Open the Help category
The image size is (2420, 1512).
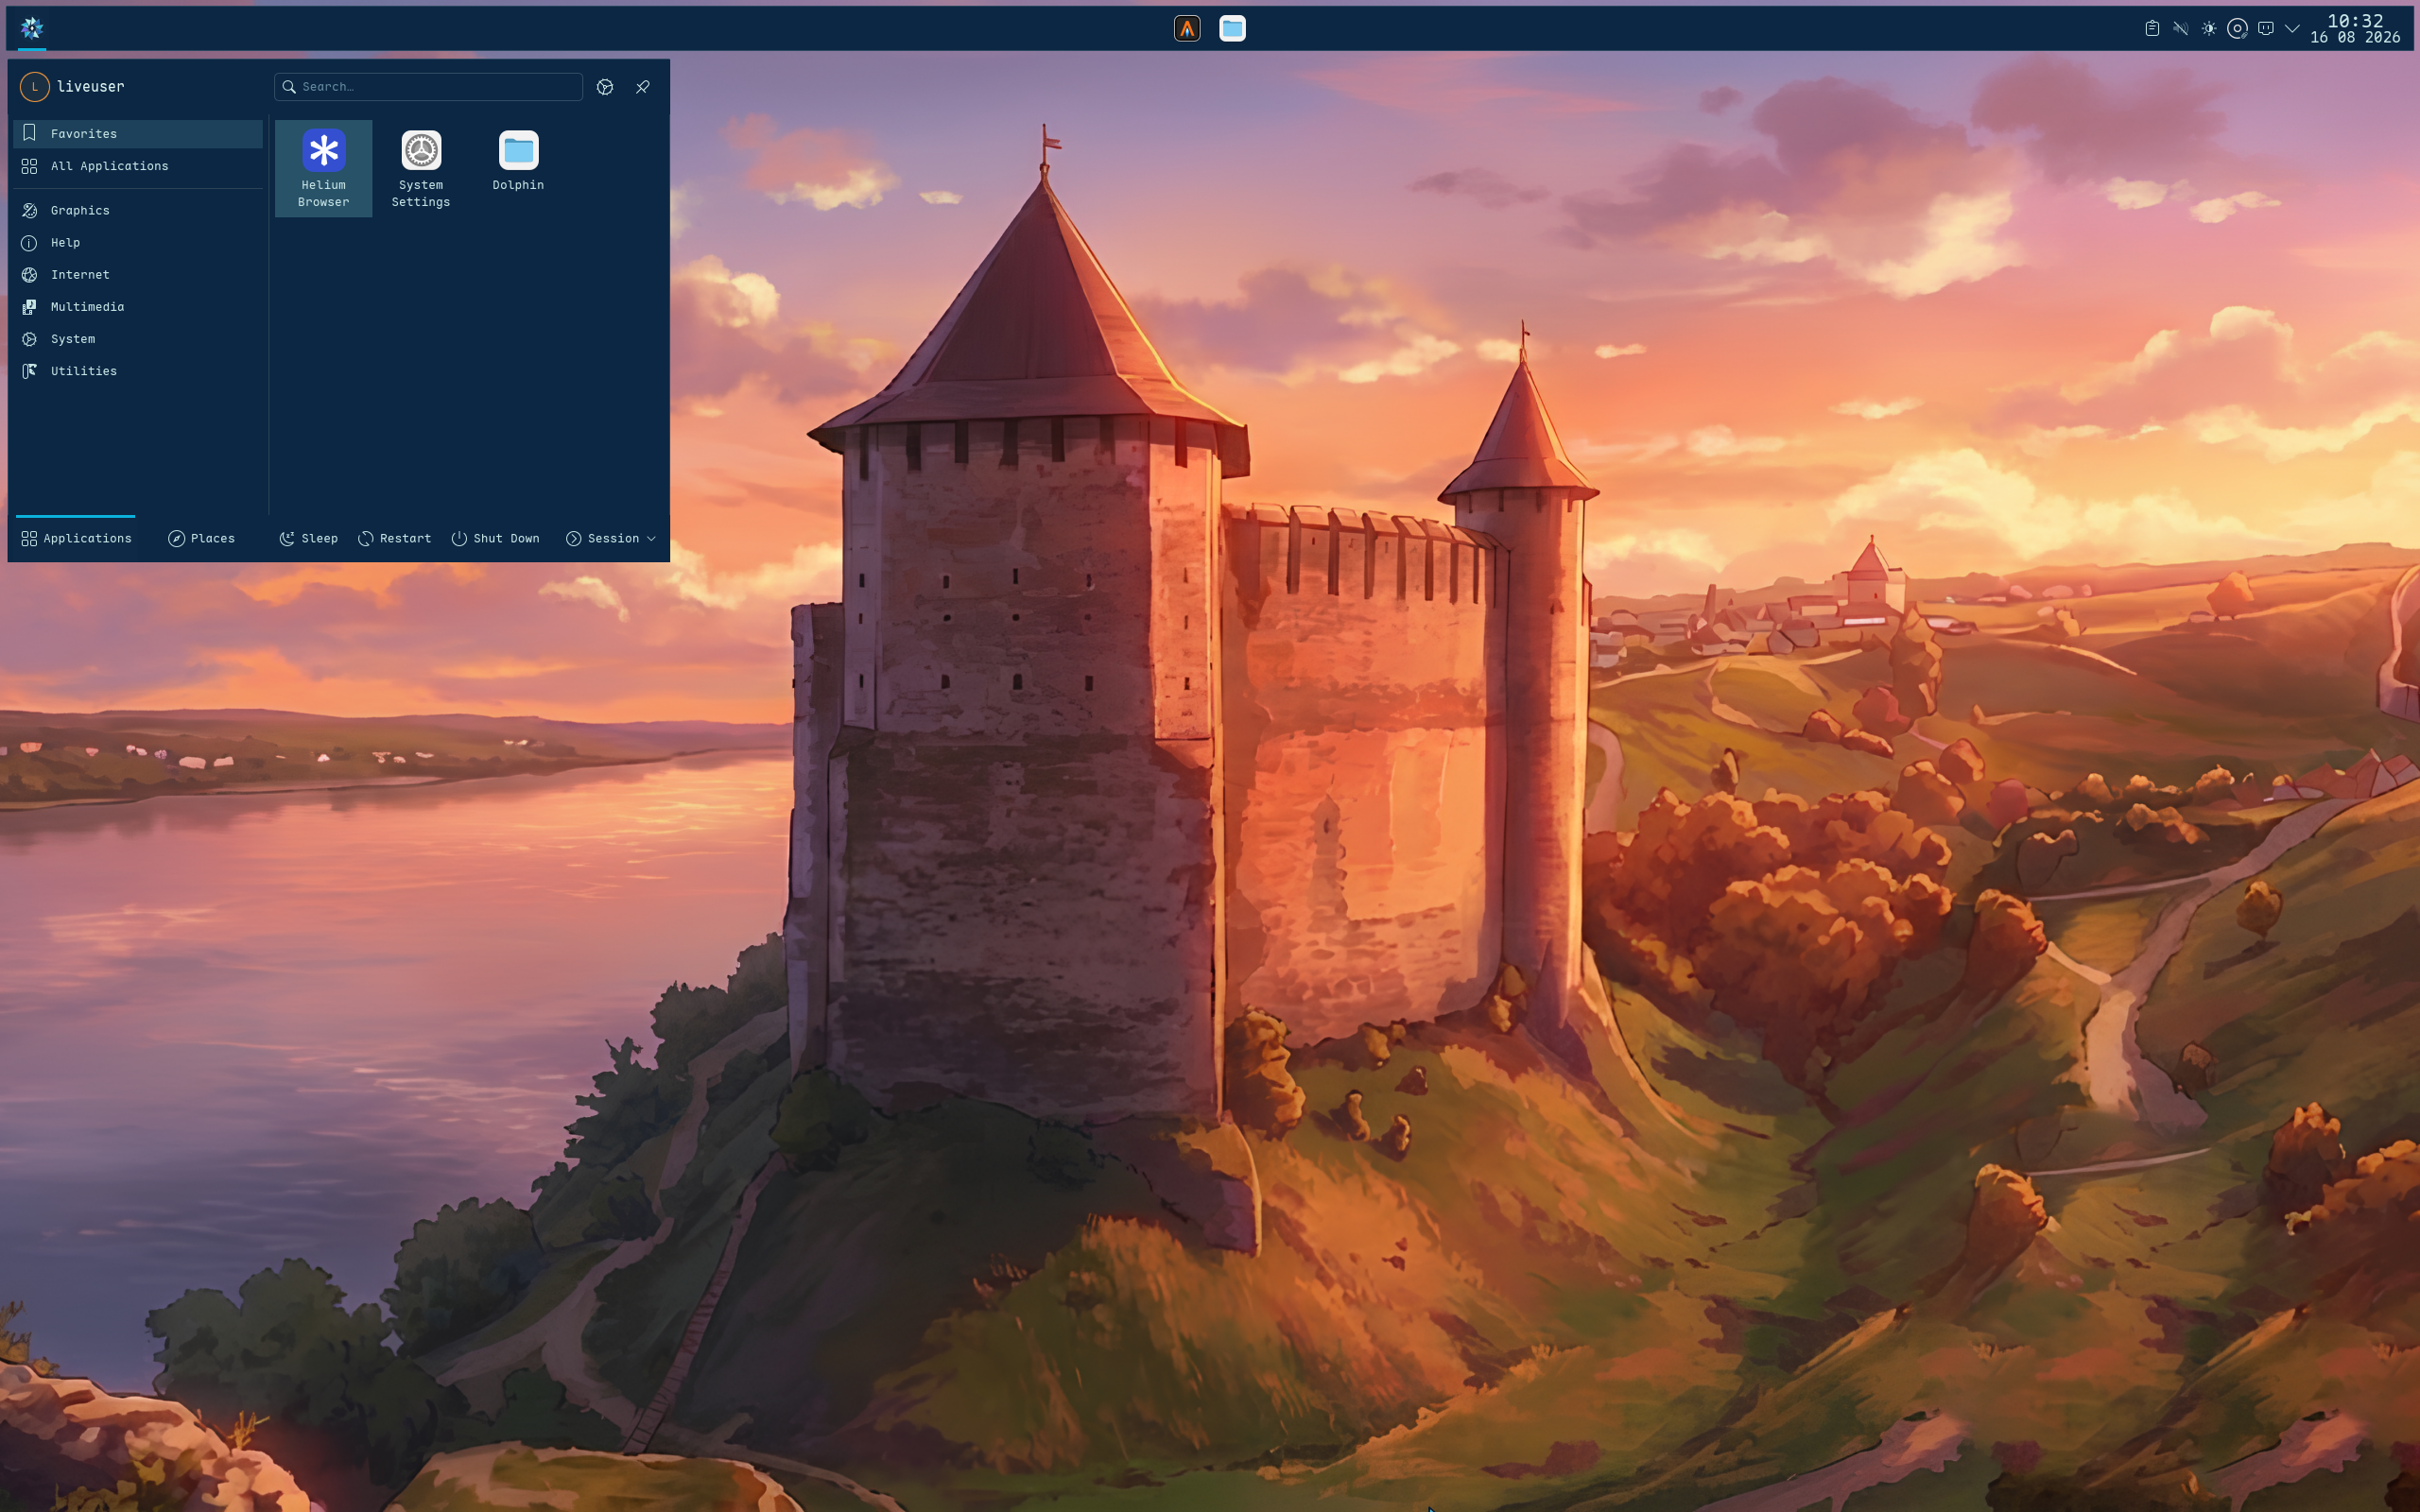(138, 242)
